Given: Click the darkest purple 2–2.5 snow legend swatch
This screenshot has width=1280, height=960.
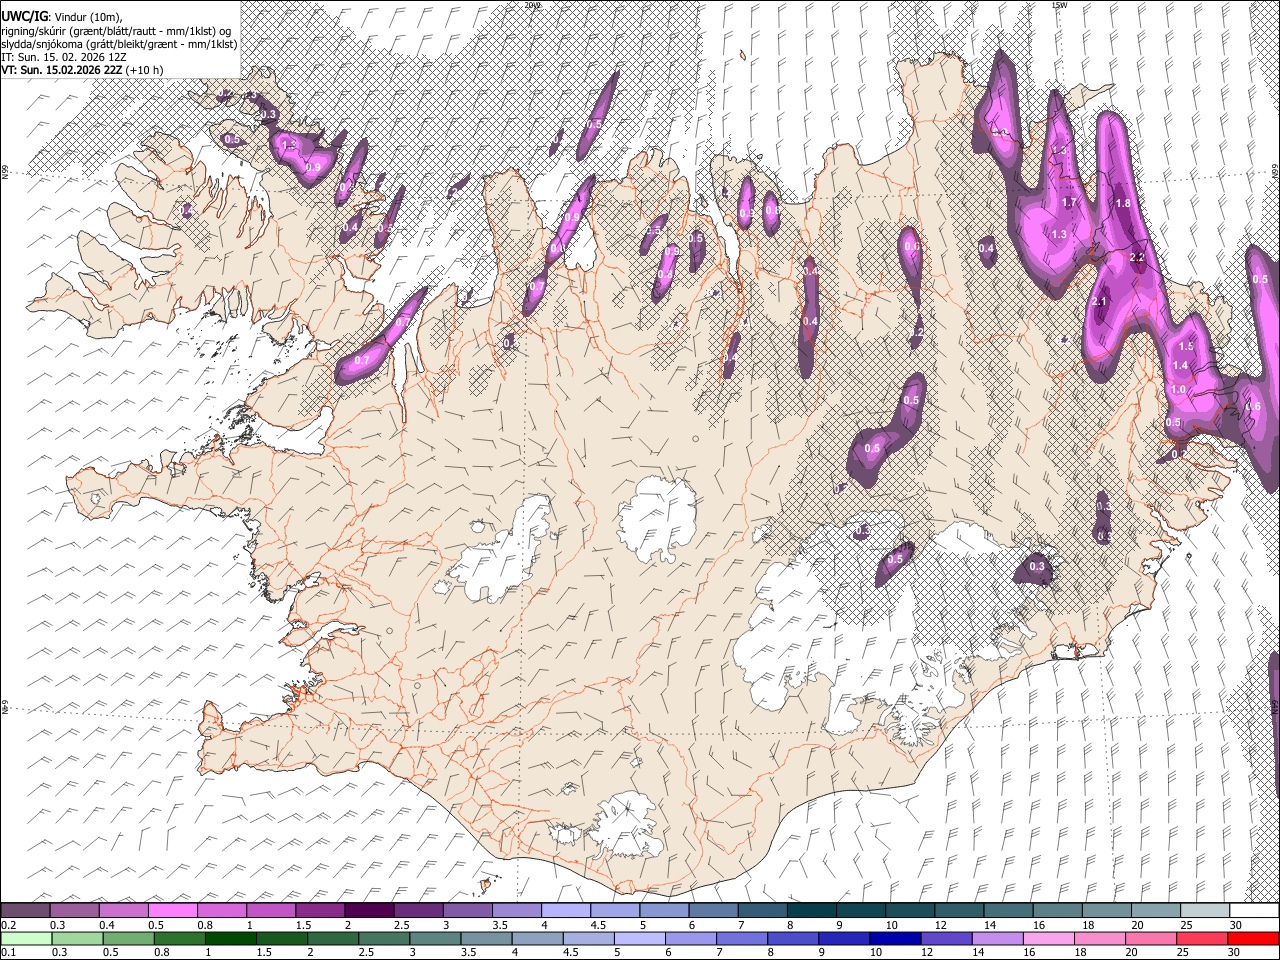Looking at the screenshot, I should click(369, 912).
